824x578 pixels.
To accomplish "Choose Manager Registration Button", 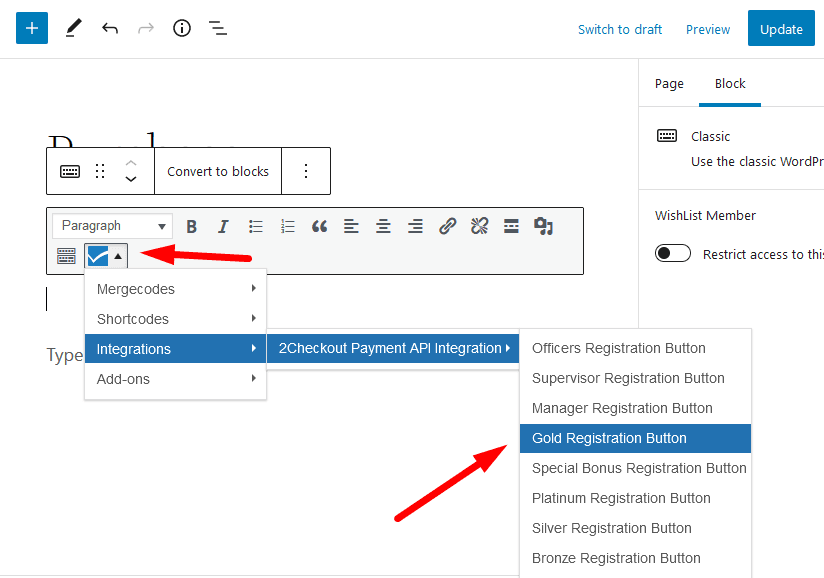I will tap(635, 408).
